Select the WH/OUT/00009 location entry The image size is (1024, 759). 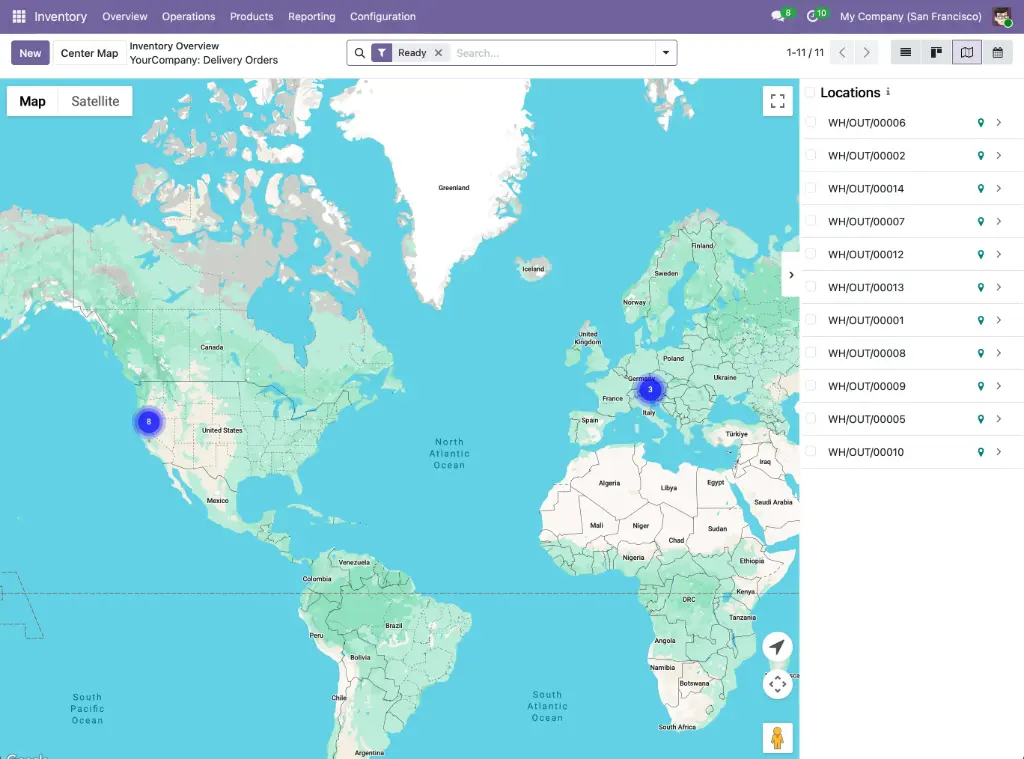coord(867,386)
